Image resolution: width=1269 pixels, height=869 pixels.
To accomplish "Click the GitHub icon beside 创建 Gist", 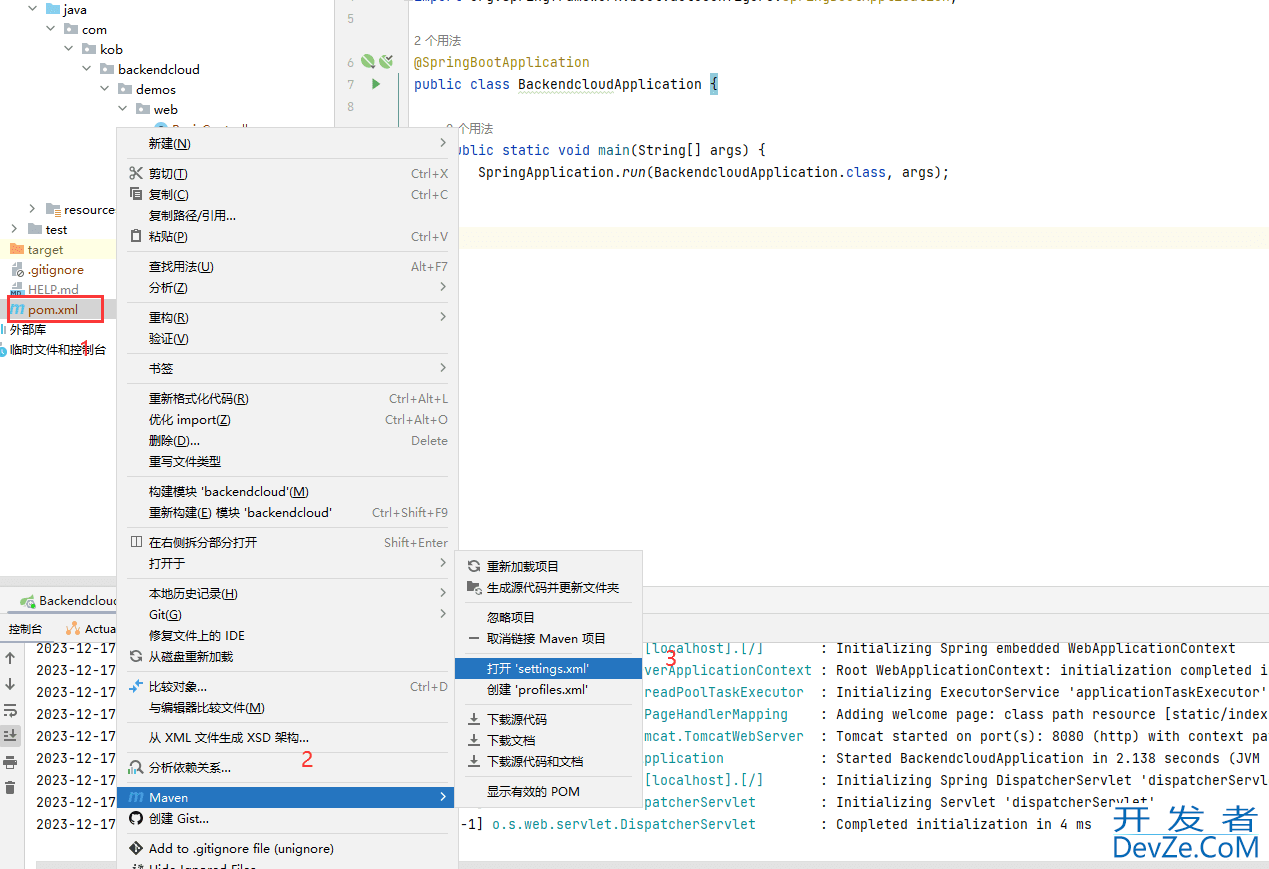I will pos(137,818).
